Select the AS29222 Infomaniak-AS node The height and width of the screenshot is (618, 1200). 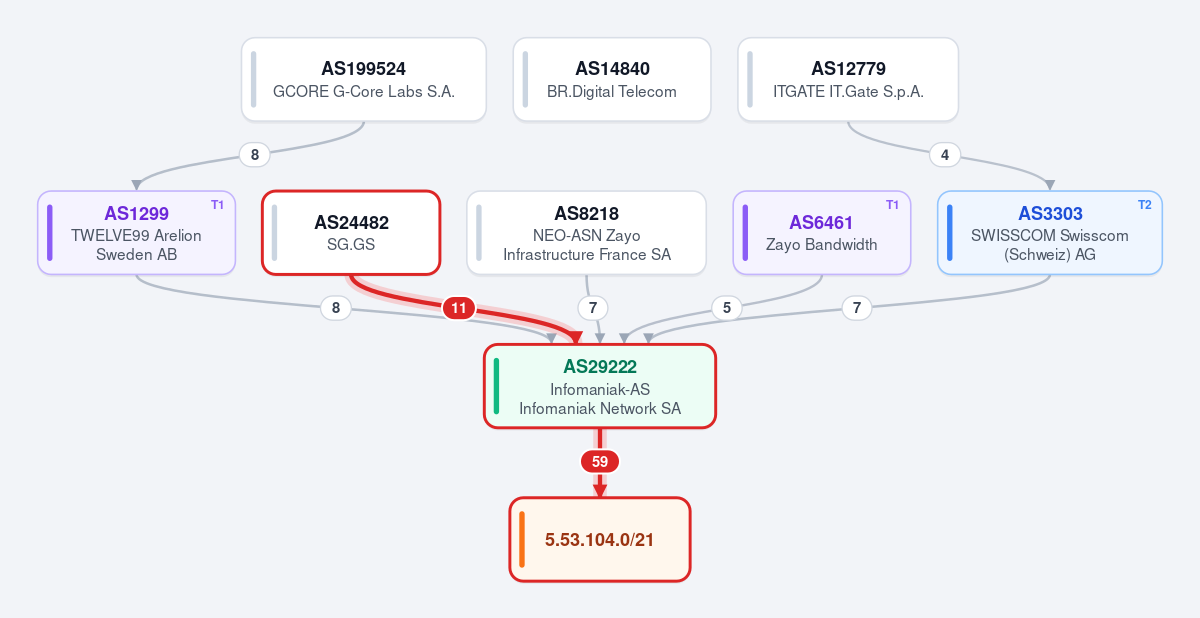[600, 386]
